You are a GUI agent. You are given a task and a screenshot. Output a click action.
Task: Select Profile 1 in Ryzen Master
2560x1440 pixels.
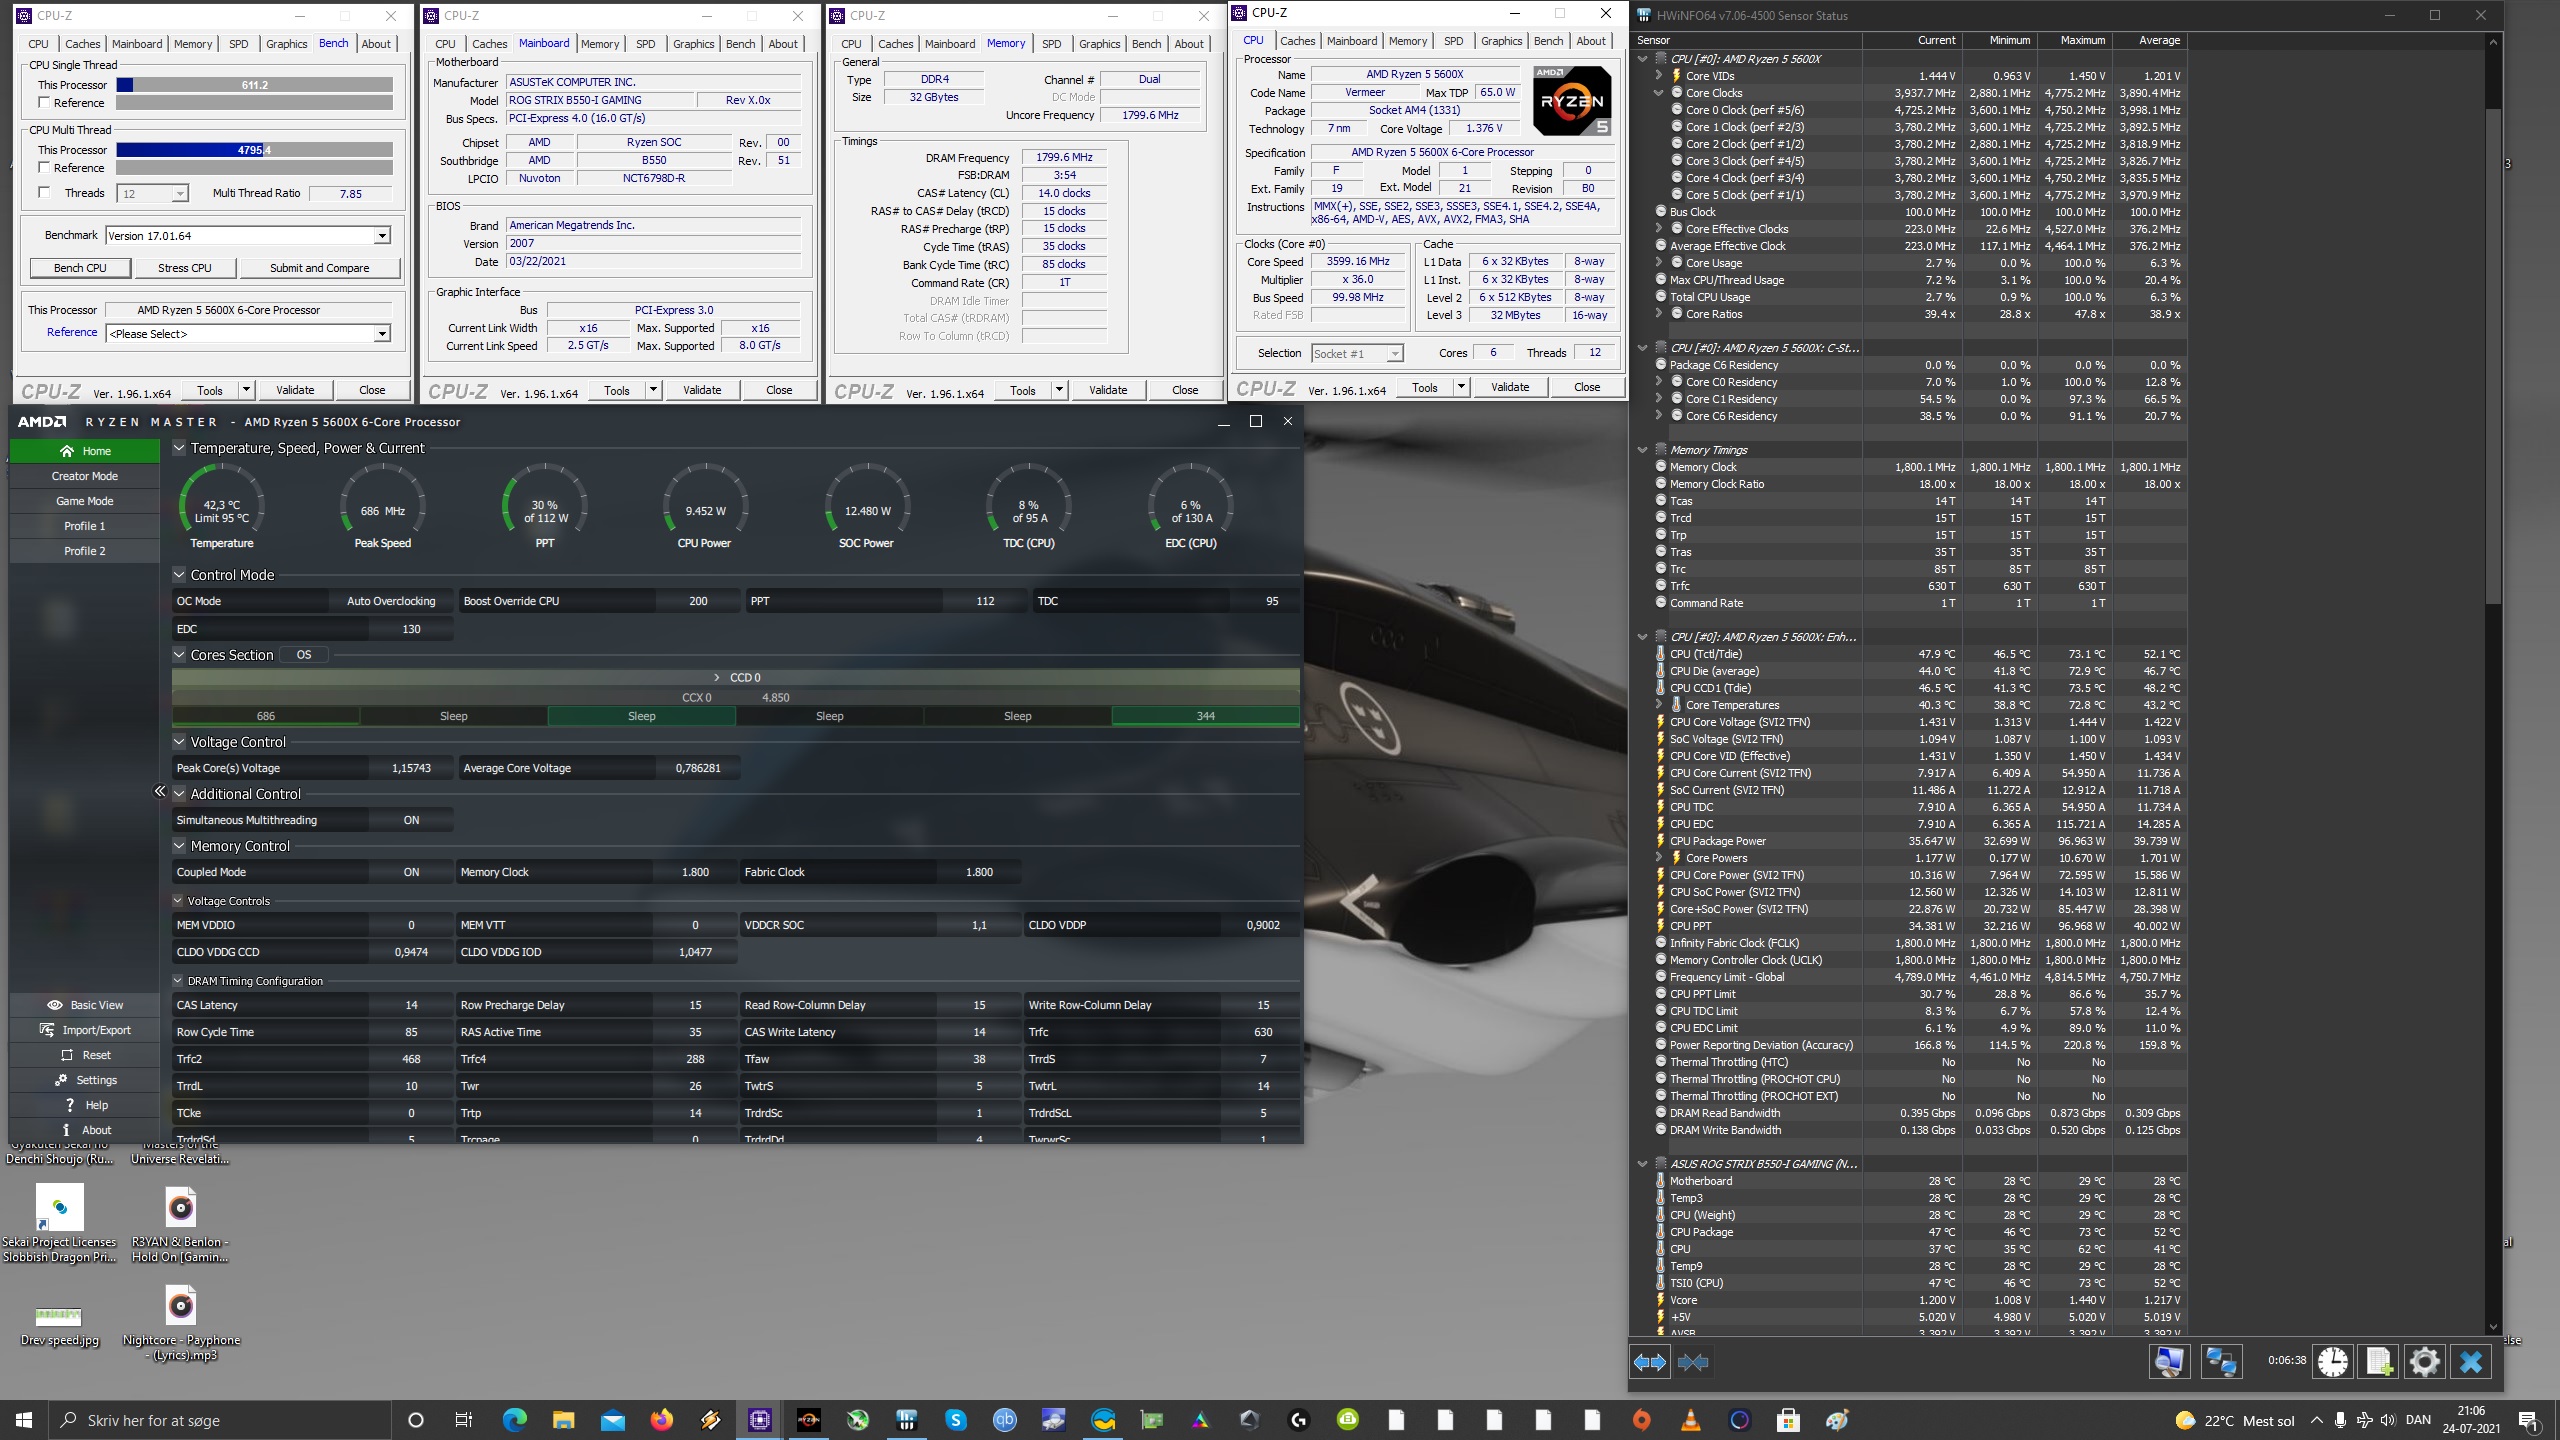pos(85,526)
